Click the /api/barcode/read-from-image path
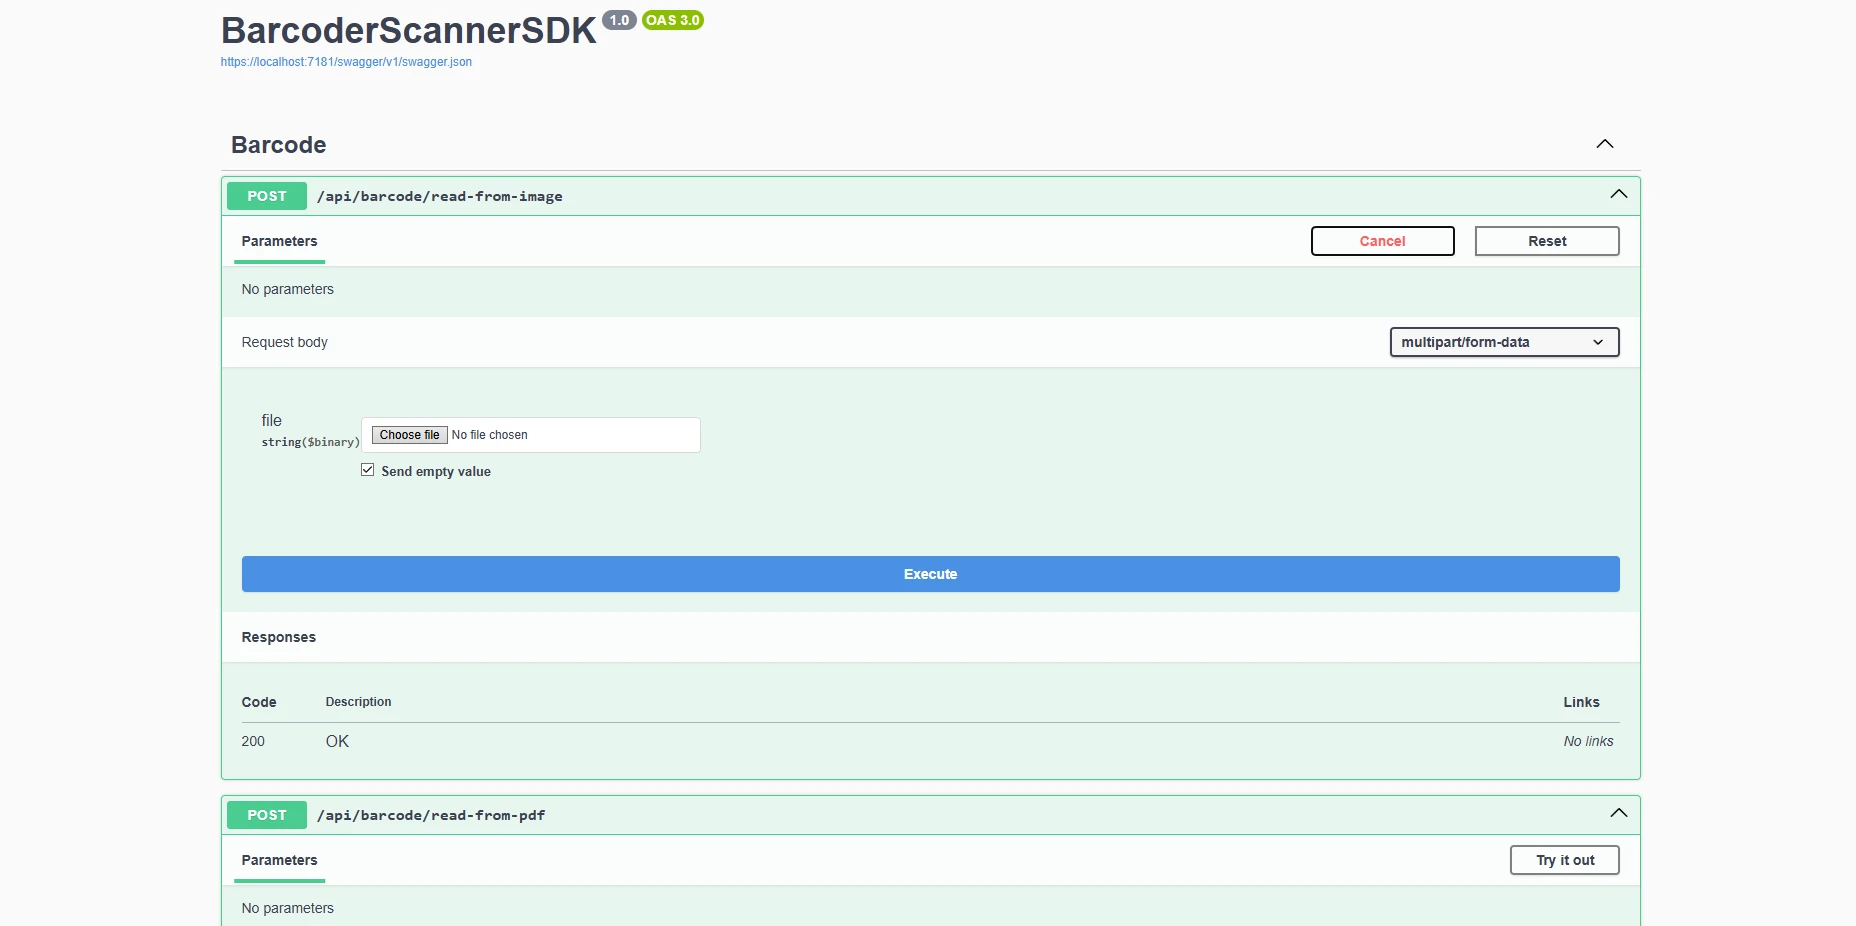 (440, 196)
